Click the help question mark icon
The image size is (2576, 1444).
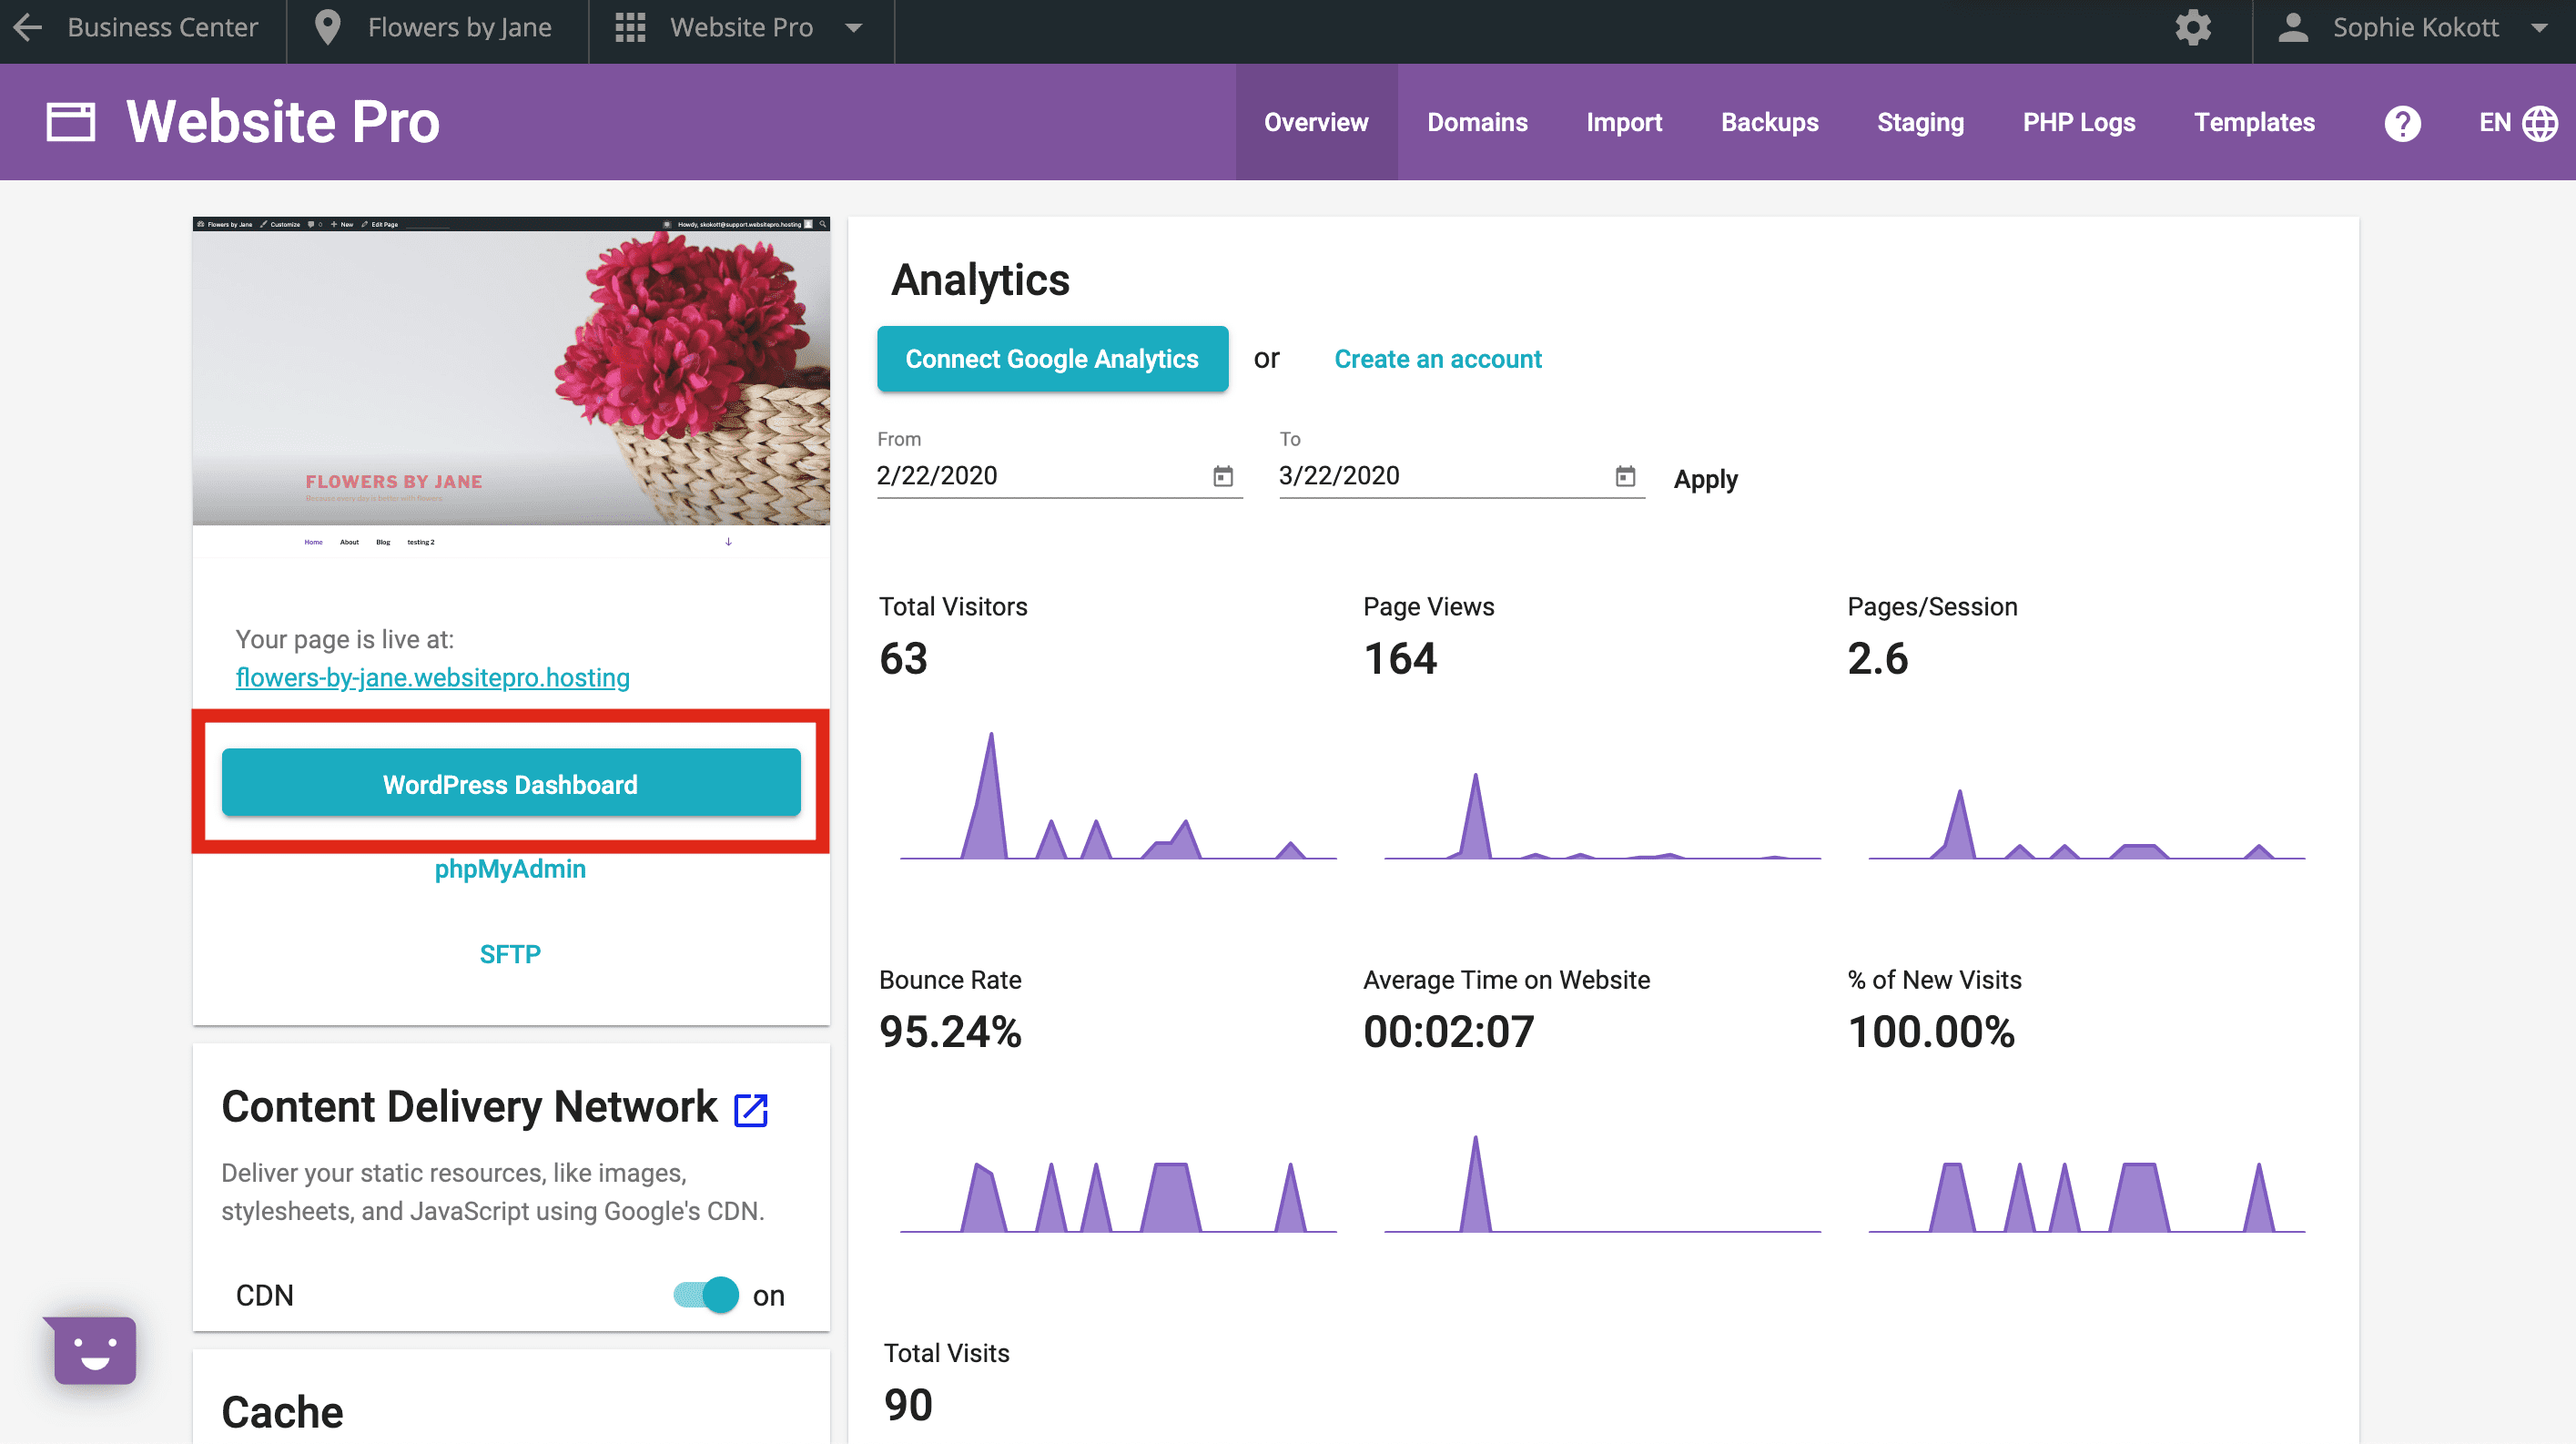(2402, 123)
